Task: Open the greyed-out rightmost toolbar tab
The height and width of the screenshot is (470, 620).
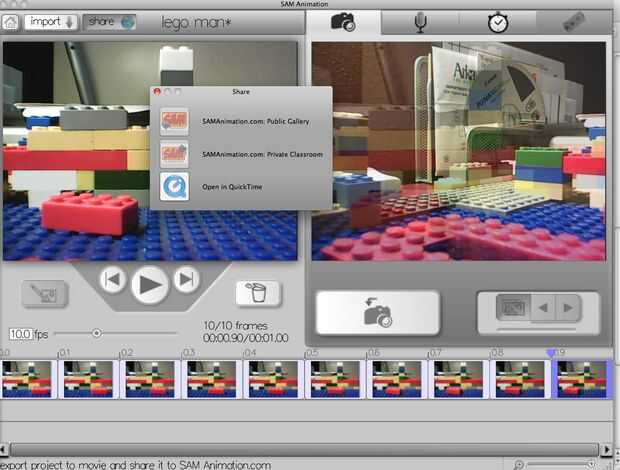Action: tap(574, 22)
